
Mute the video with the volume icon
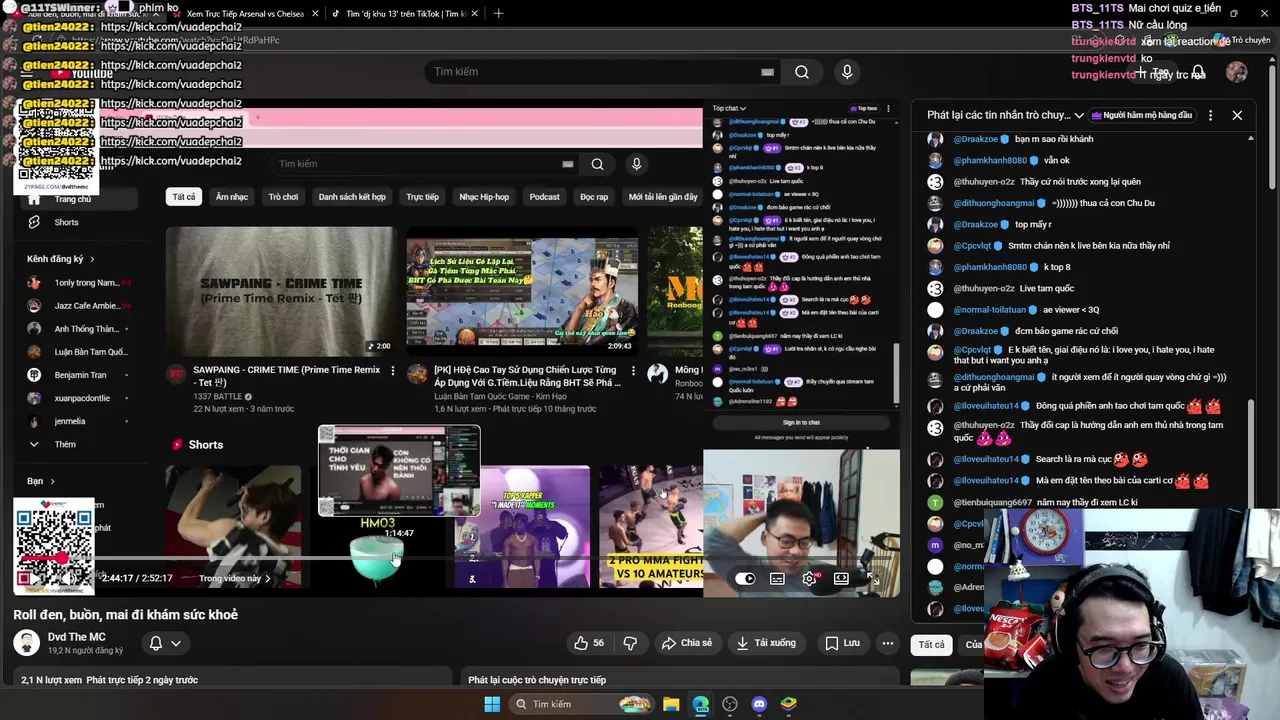click(70, 578)
